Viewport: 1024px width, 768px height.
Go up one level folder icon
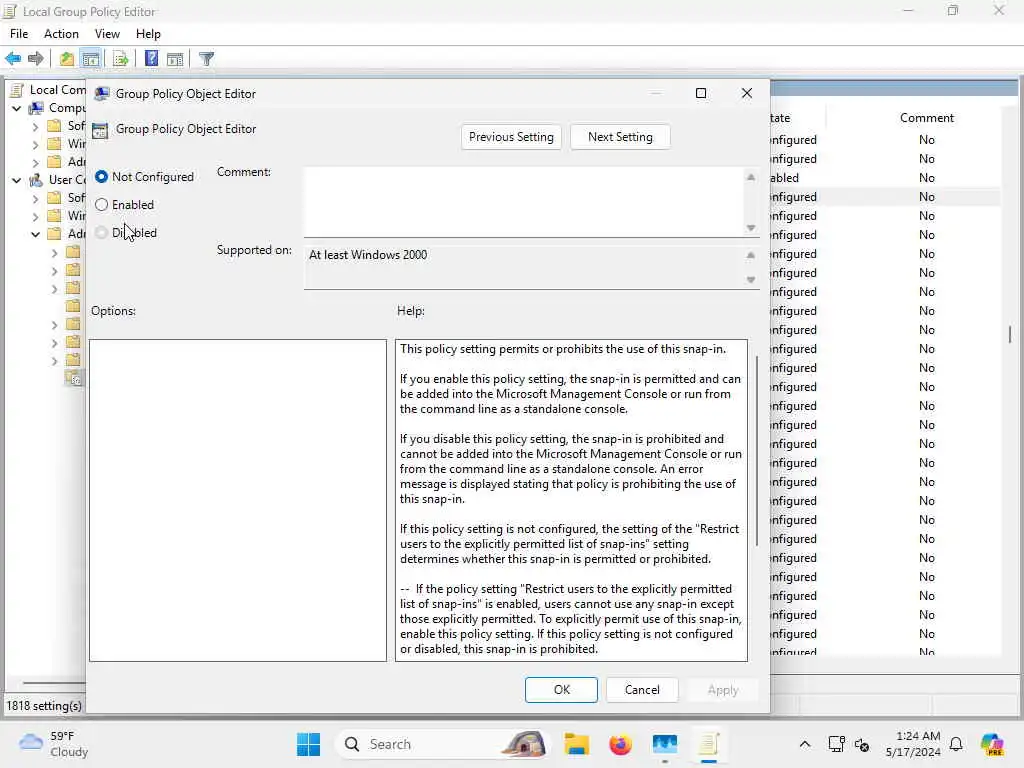point(67,59)
